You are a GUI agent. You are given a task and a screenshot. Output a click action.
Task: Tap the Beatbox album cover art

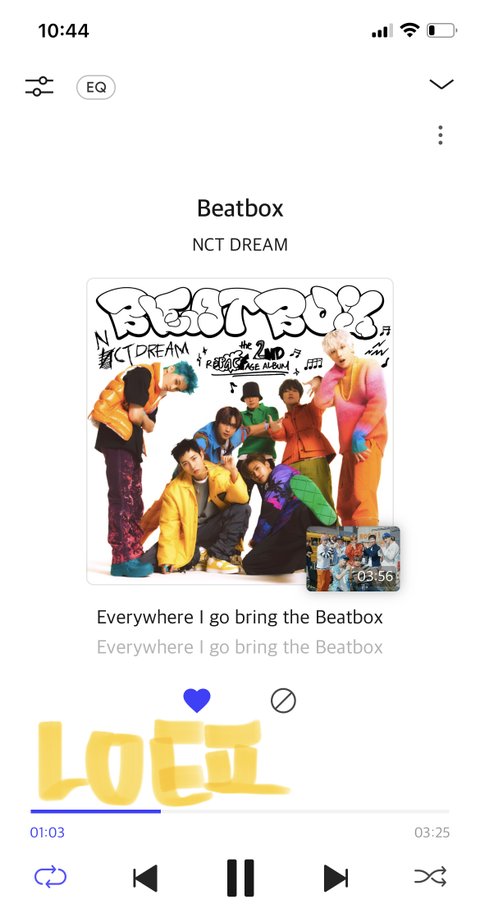(x=240, y=431)
